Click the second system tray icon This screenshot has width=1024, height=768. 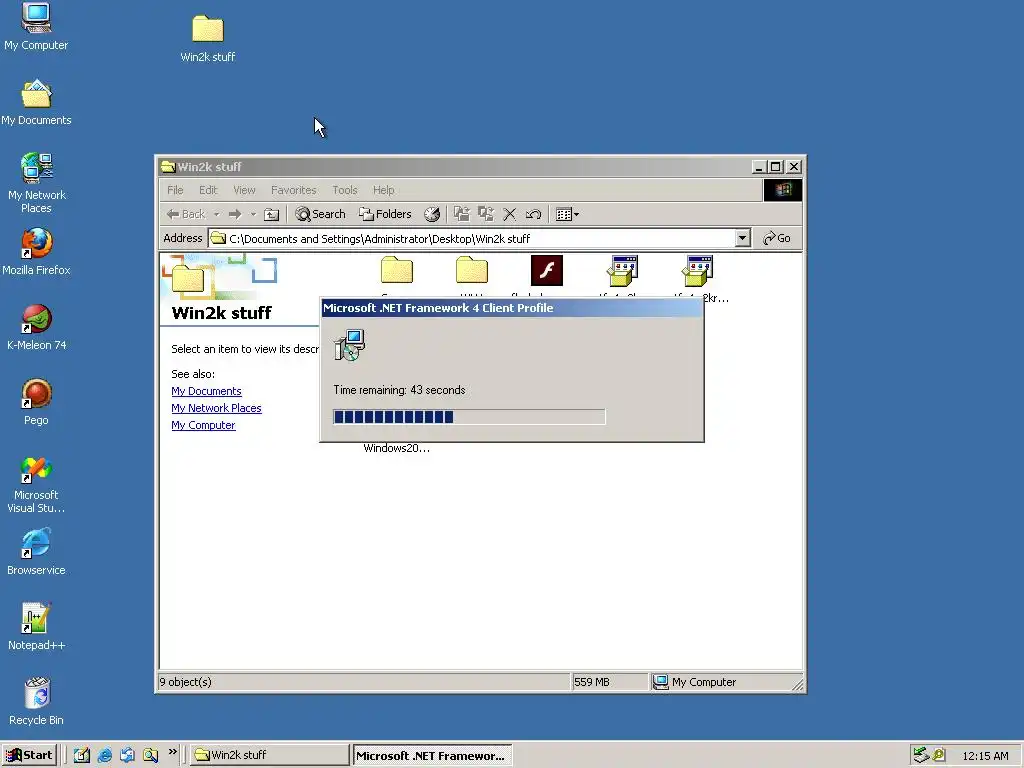(x=938, y=755)
